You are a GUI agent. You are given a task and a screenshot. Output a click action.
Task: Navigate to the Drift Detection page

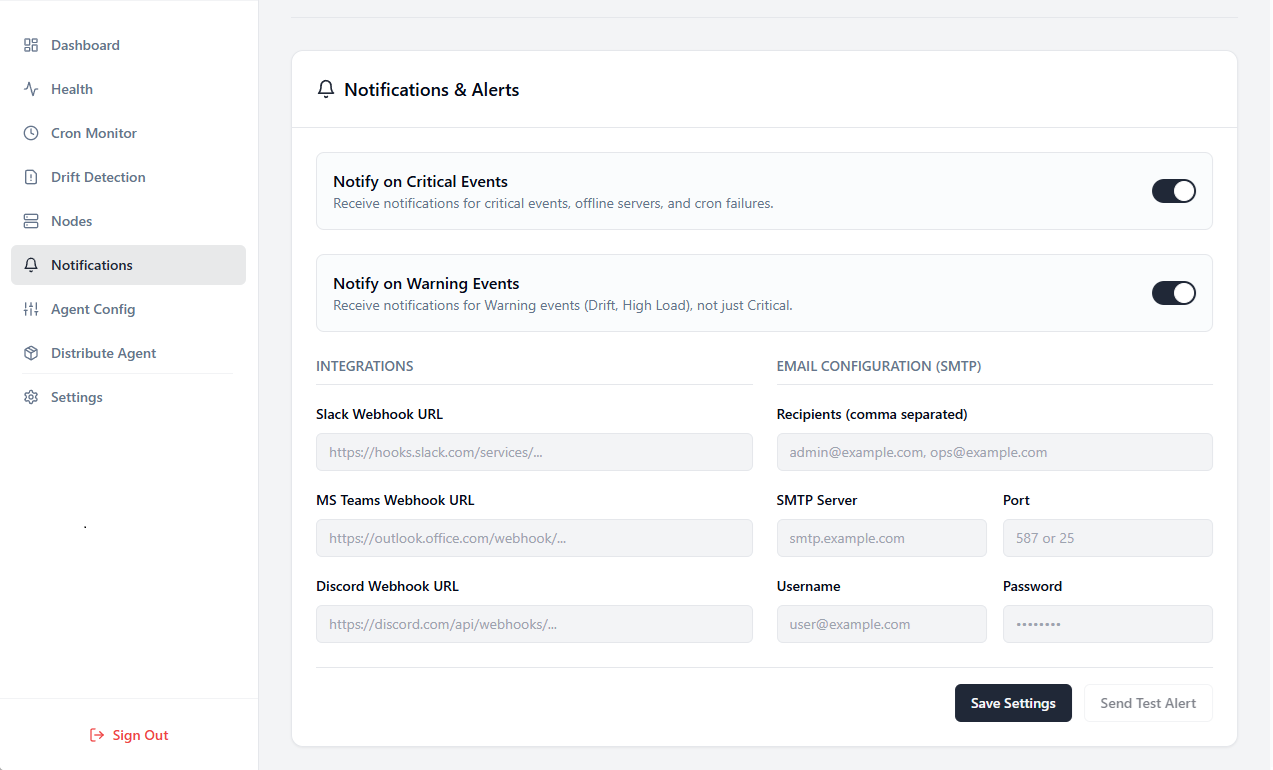pos(97,176)
